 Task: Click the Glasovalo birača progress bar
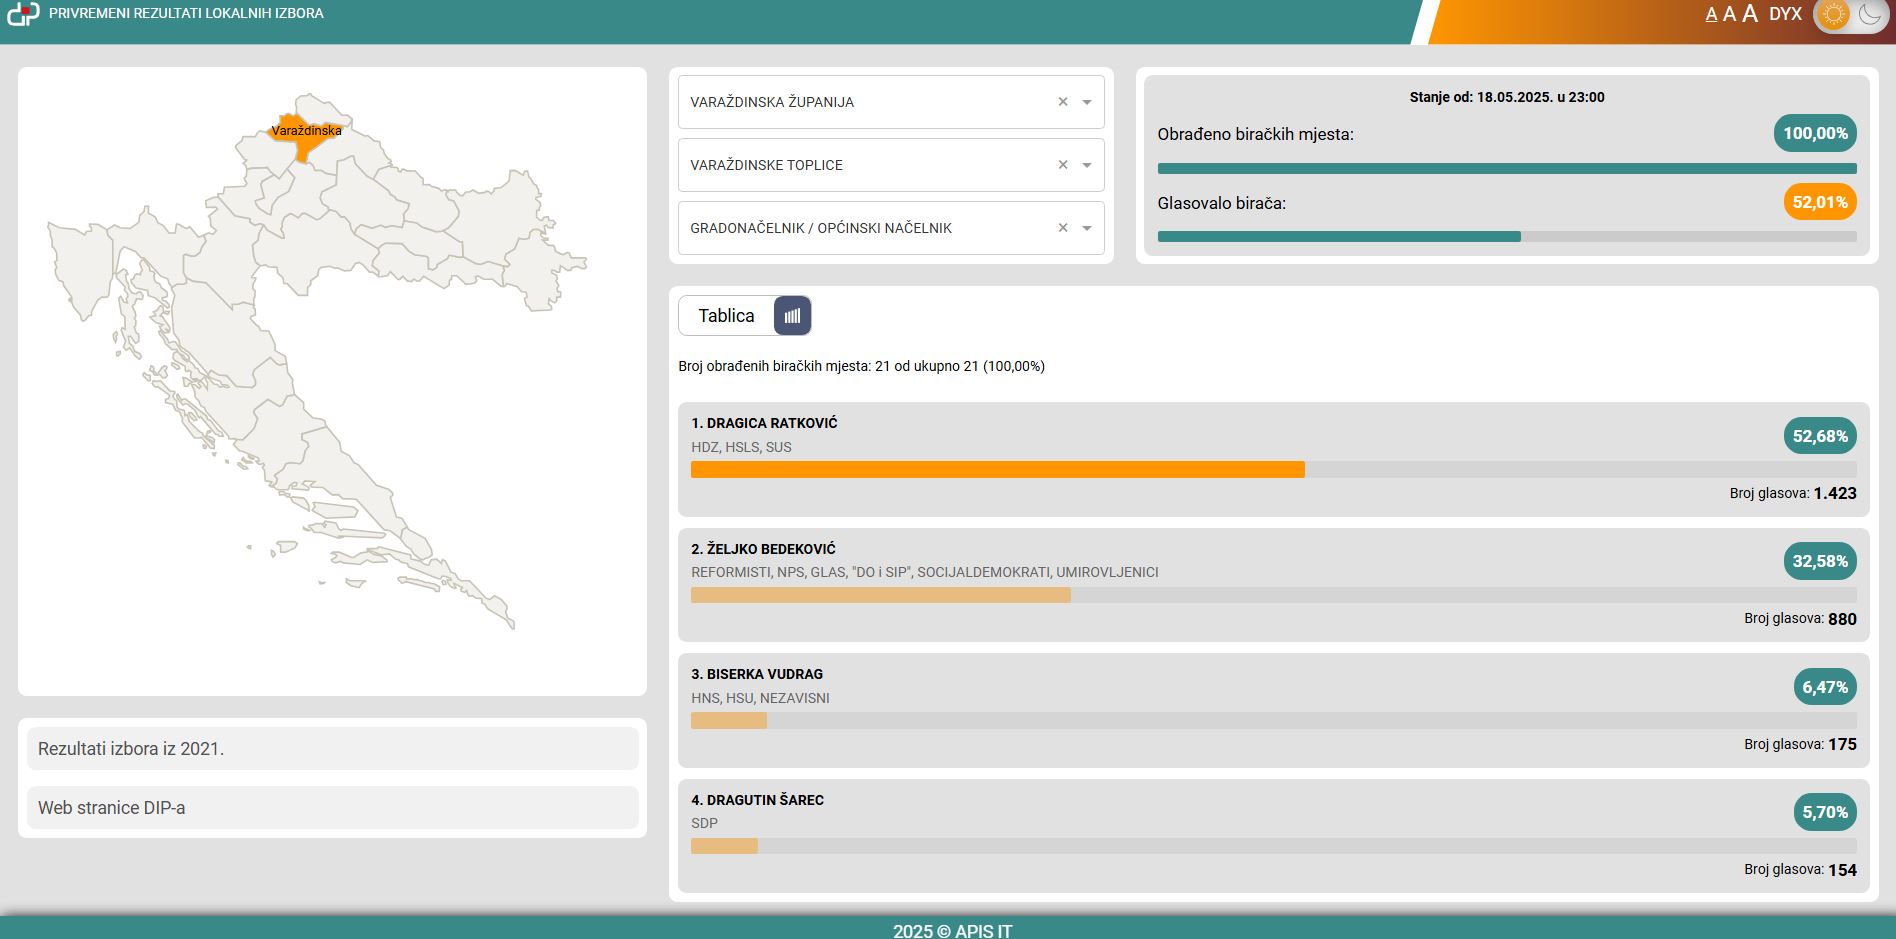[x=1507, y=237]
